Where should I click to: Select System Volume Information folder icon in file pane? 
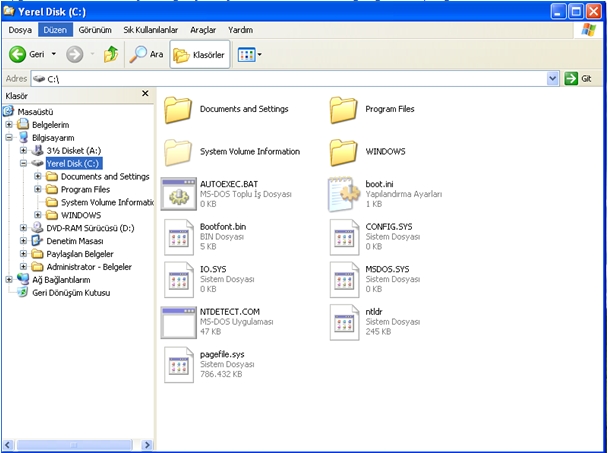click(178, 152)
